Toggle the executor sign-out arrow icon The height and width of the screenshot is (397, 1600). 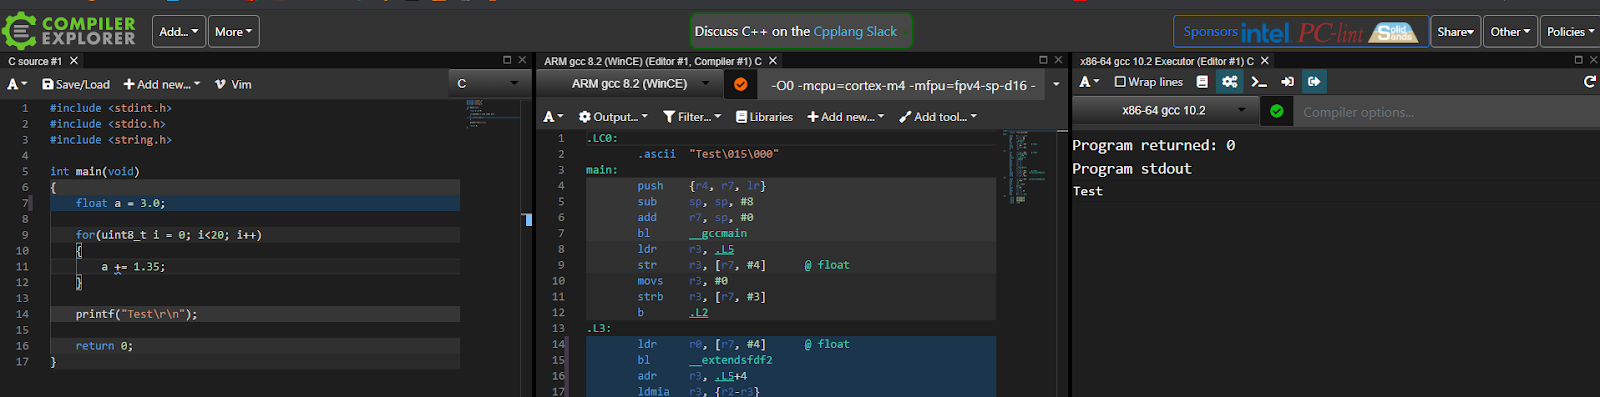point(1314,82)
